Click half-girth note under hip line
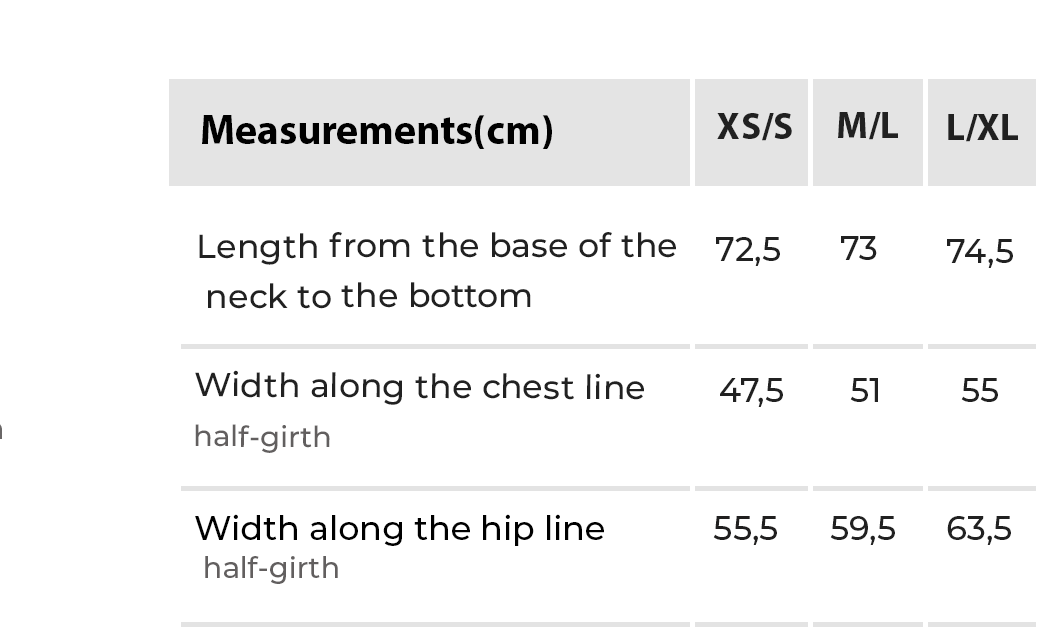 pyautogui.click(x=271, y=568)
